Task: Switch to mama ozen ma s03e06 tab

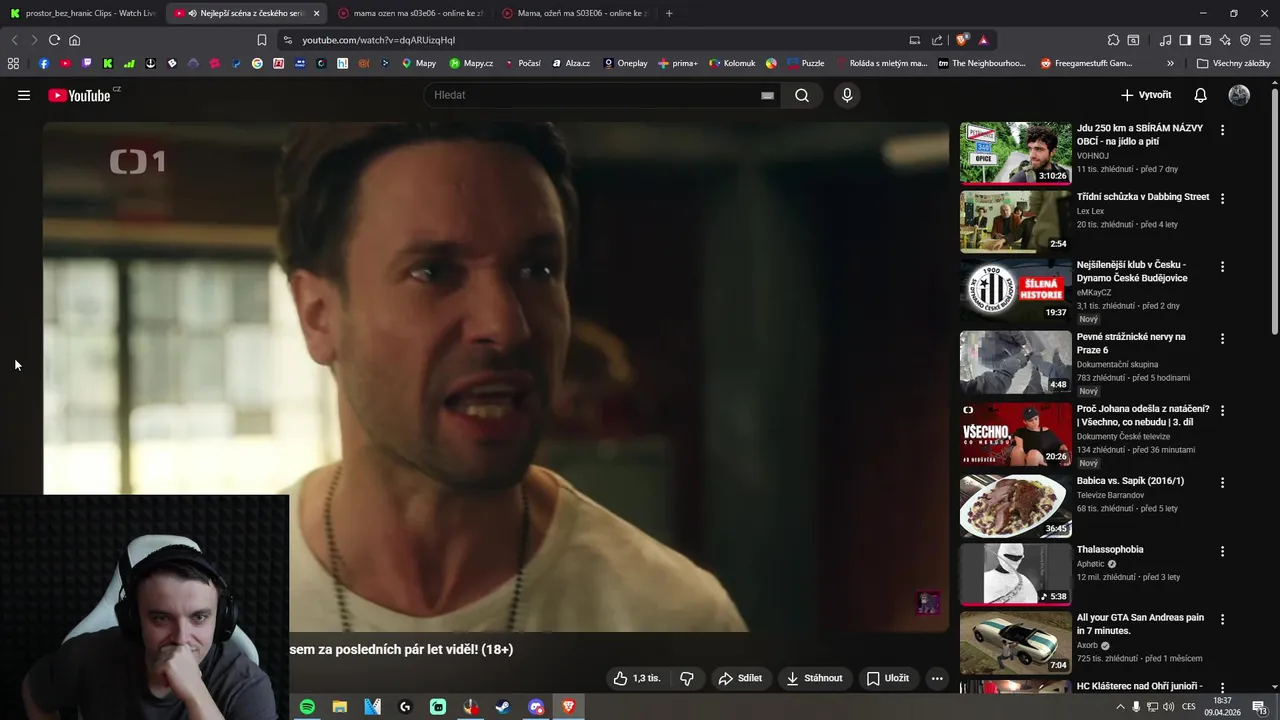Action: click(x=411, y=13)
